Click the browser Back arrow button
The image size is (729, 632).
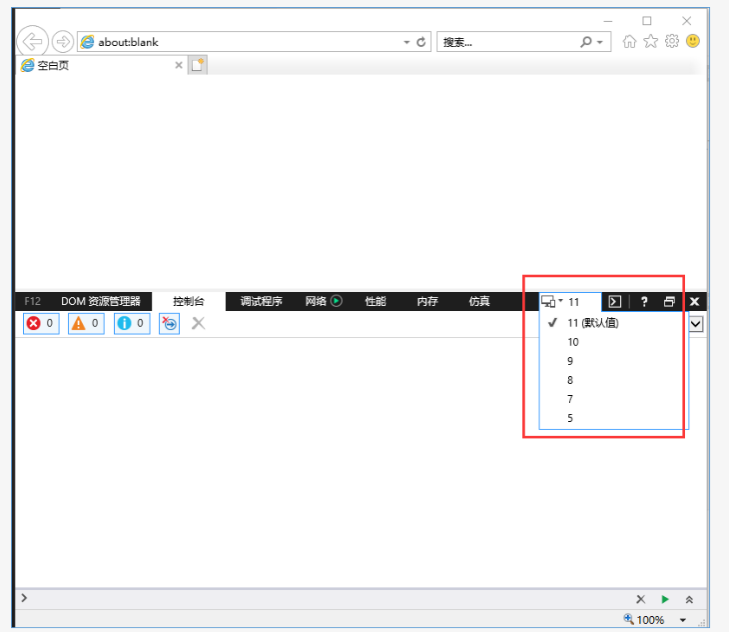click(x=33, y=41)
